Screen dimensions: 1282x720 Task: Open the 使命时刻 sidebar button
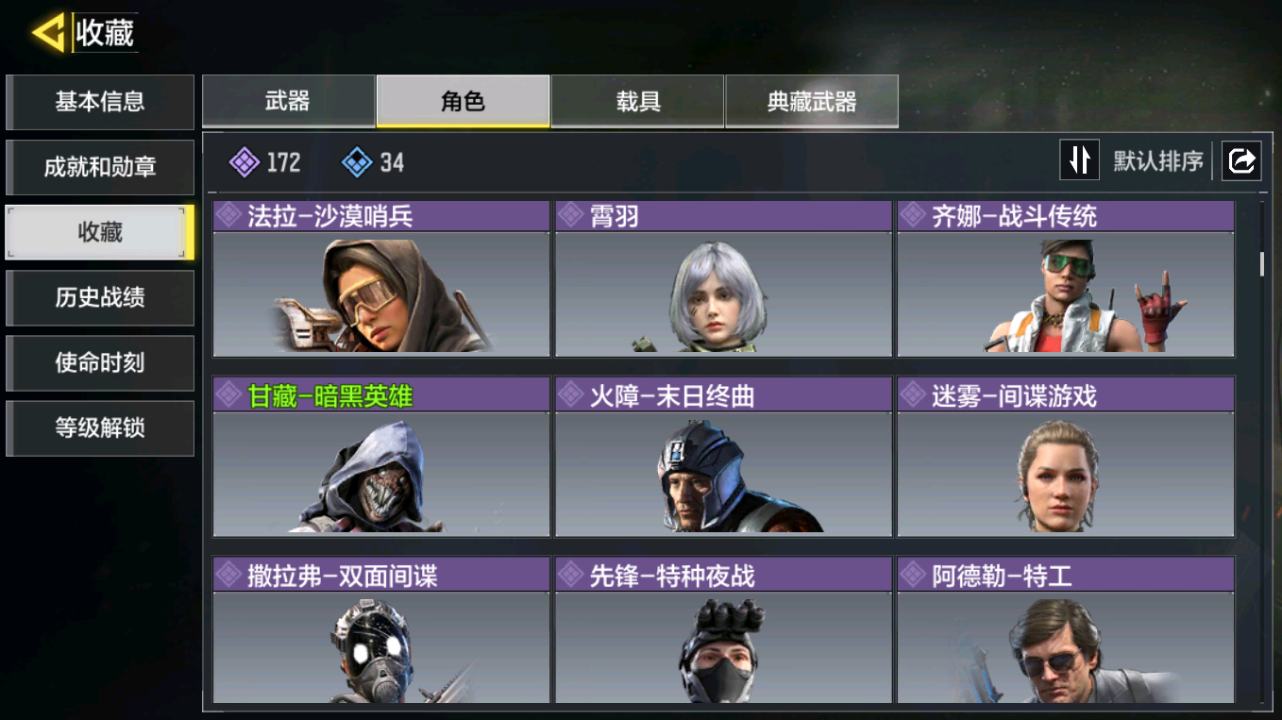point(99,363)
